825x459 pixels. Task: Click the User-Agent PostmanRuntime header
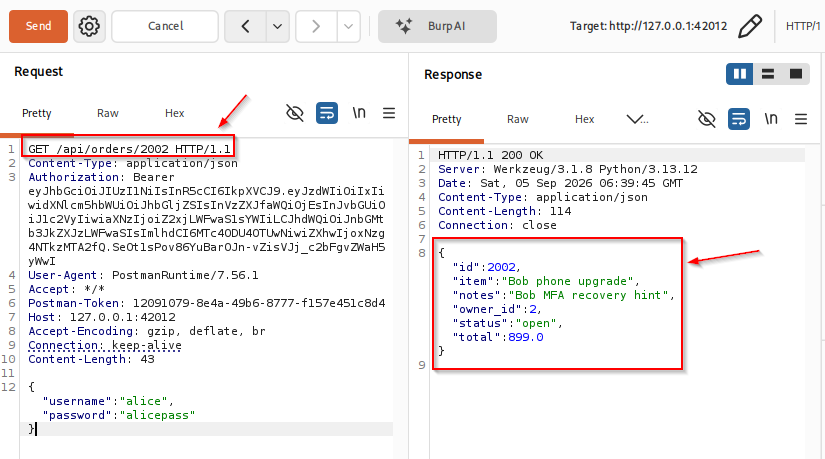coord(143,275)
